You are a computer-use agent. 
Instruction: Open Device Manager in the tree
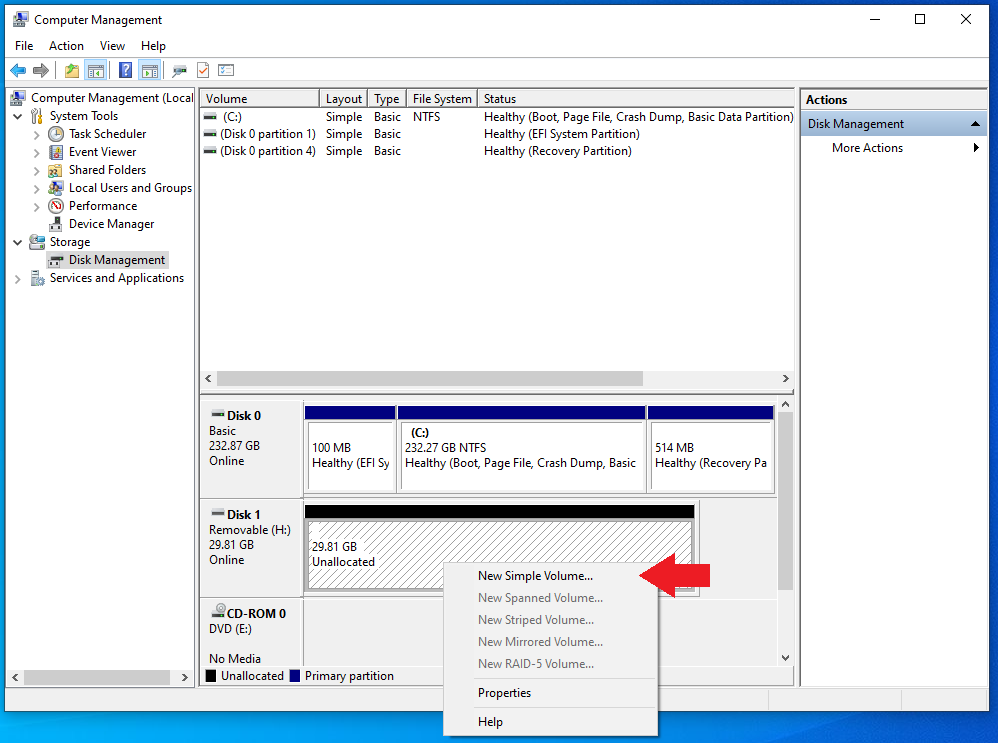point(111,224)
